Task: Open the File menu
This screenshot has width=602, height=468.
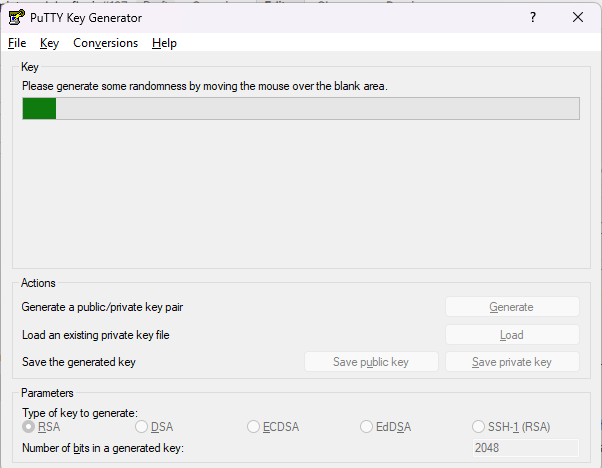Action: coord(17,43)
